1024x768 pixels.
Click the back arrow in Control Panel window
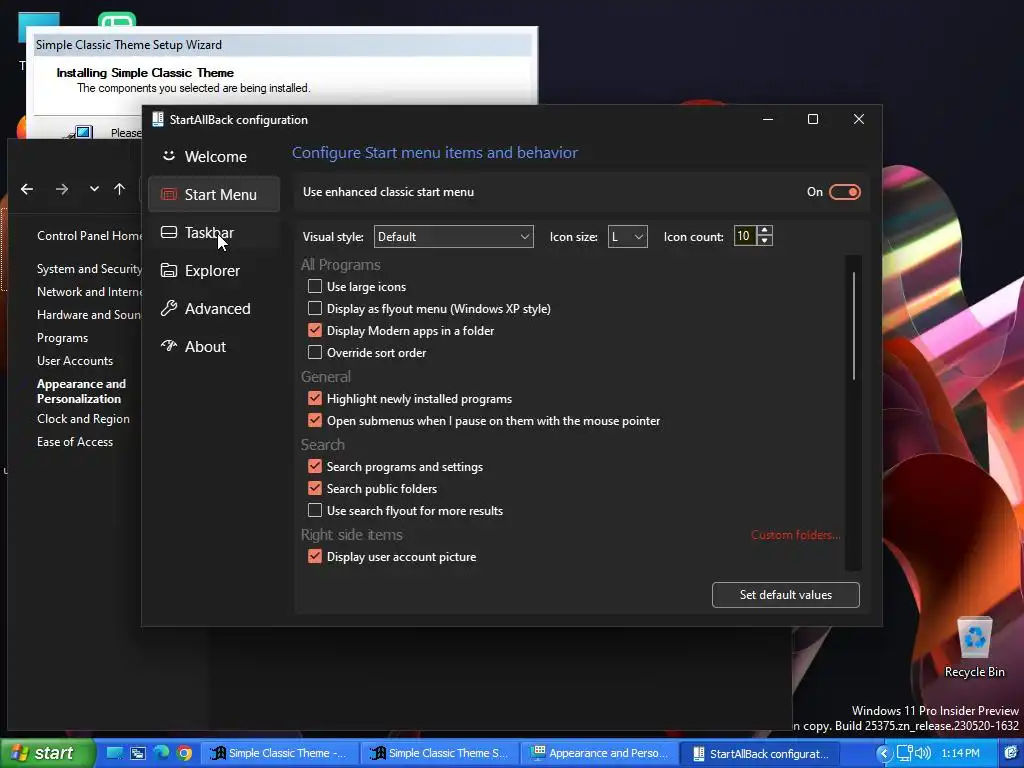[27, 189]
